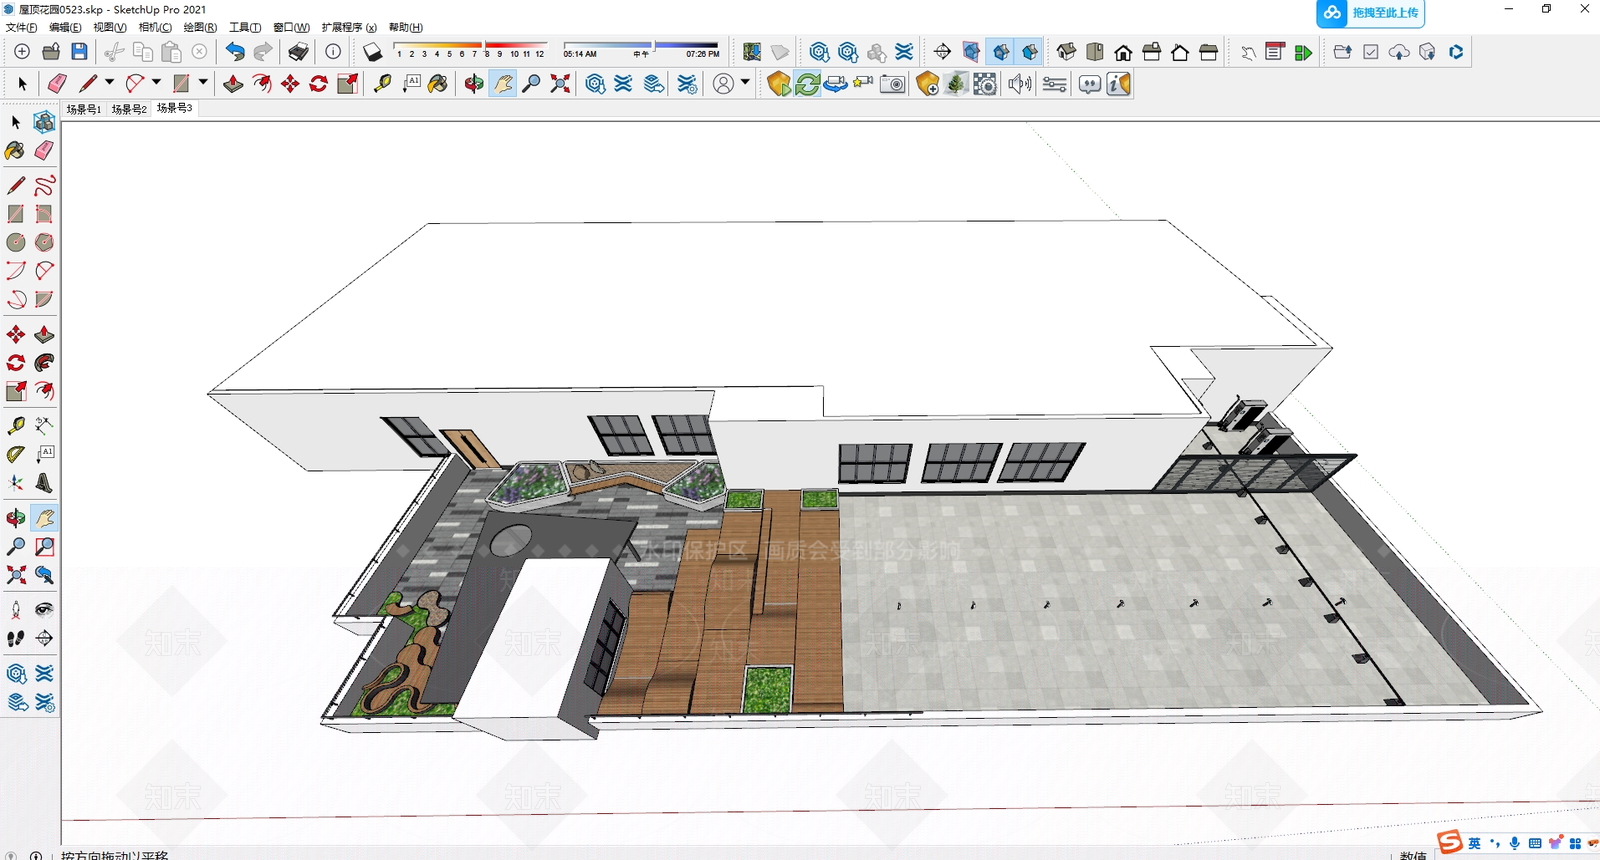Toggle the Pan hand tool in left toolbar

coord(44,518)
